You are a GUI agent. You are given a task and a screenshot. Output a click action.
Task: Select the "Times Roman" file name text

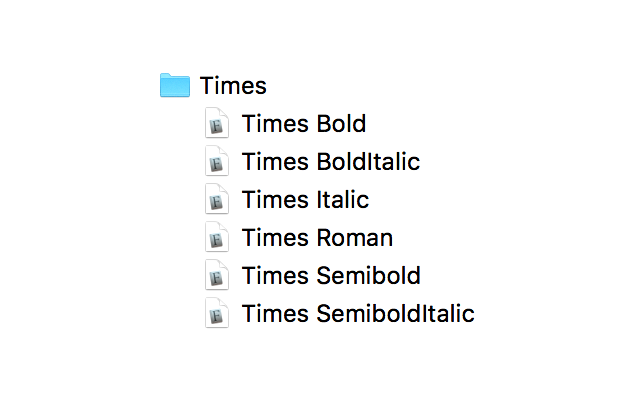(x=317, y=238)
